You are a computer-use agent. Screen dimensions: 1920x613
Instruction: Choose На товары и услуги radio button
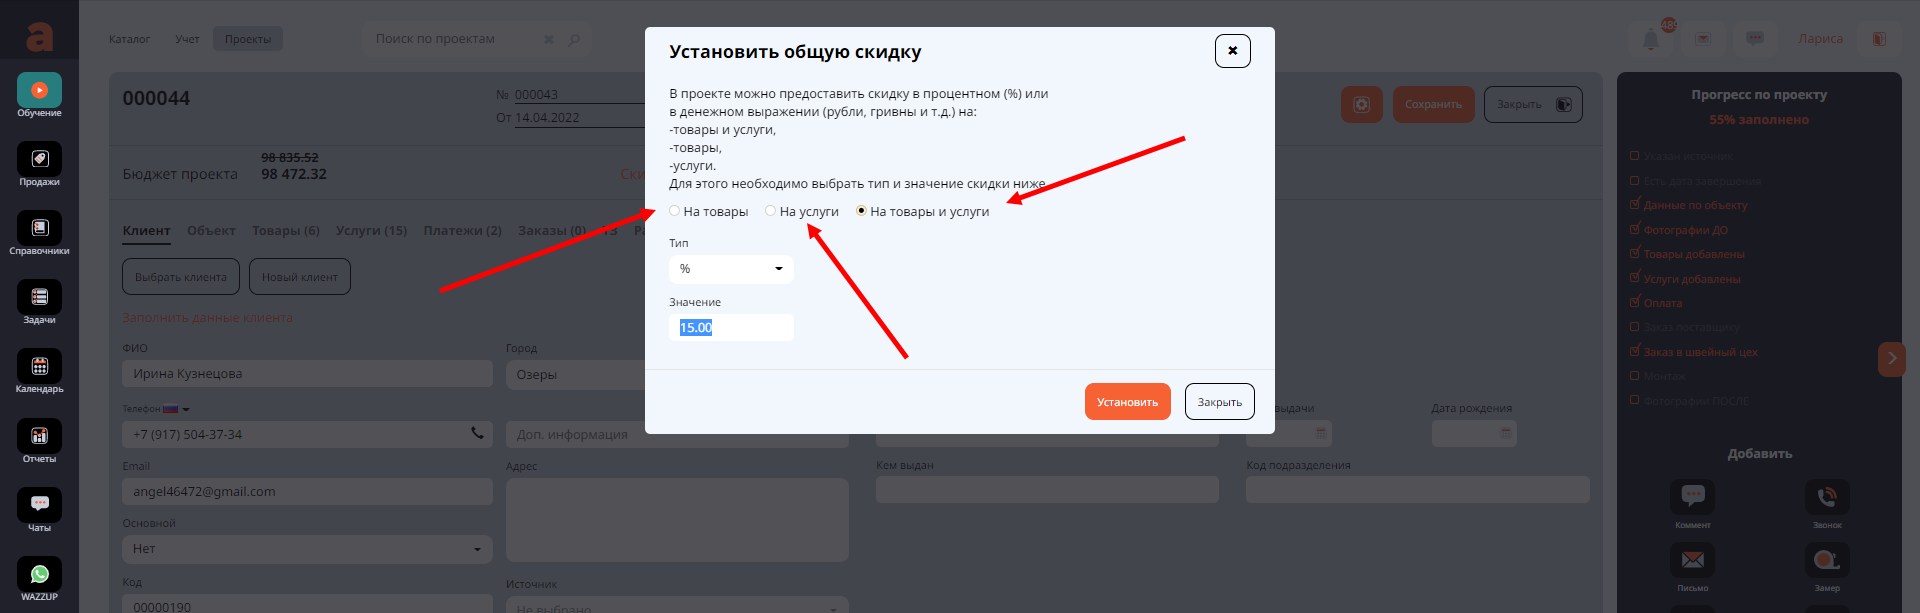point(861,211)
